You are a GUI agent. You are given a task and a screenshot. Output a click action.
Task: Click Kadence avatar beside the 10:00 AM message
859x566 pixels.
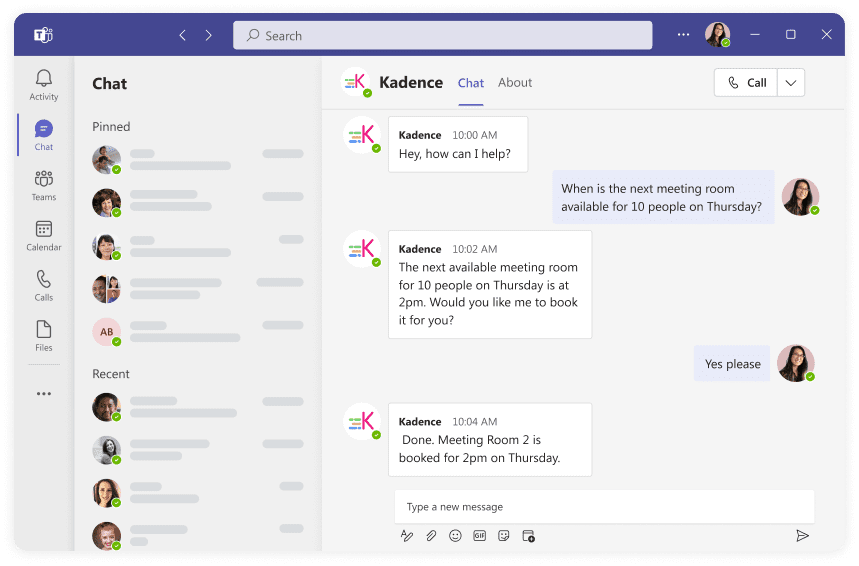click(362, 135)
